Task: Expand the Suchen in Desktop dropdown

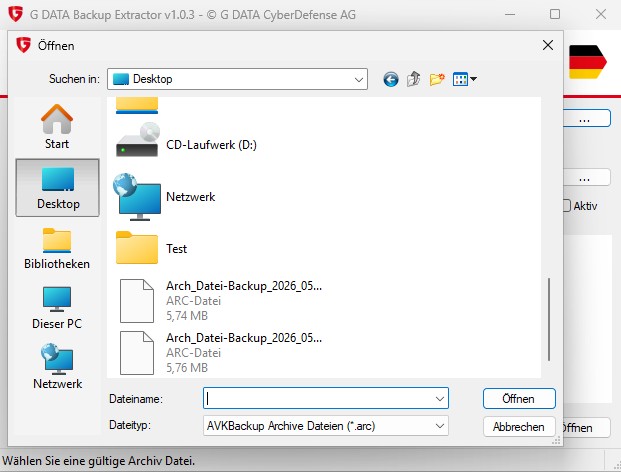Action: [359, 79]
